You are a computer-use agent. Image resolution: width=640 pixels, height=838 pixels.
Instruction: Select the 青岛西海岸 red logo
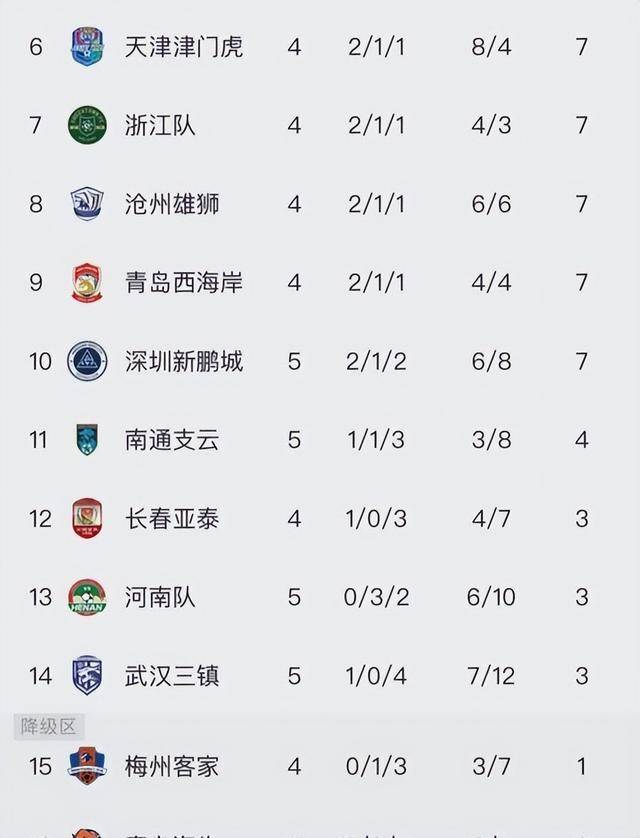coord(87,283)
